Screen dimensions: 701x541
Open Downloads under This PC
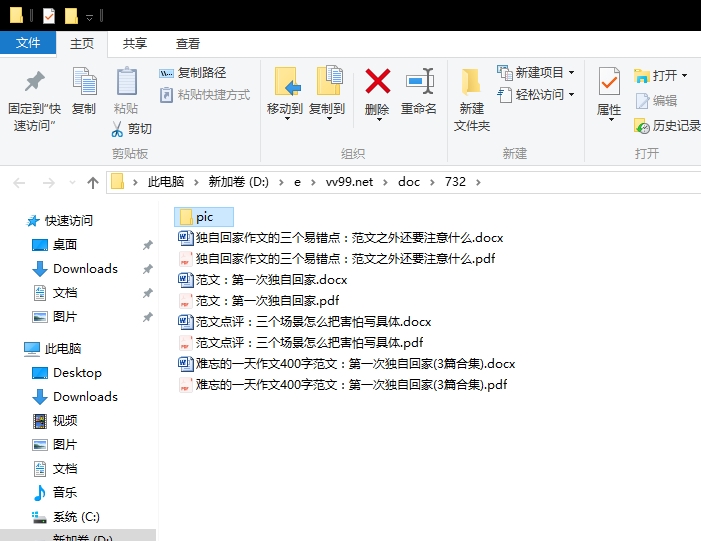pos(75,397)
